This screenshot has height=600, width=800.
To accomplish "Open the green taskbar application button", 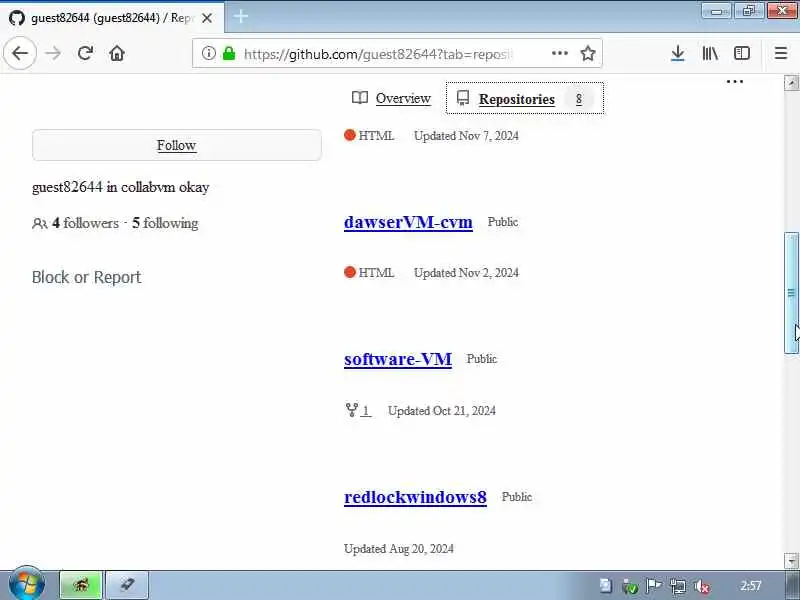I will click(81, 585).
